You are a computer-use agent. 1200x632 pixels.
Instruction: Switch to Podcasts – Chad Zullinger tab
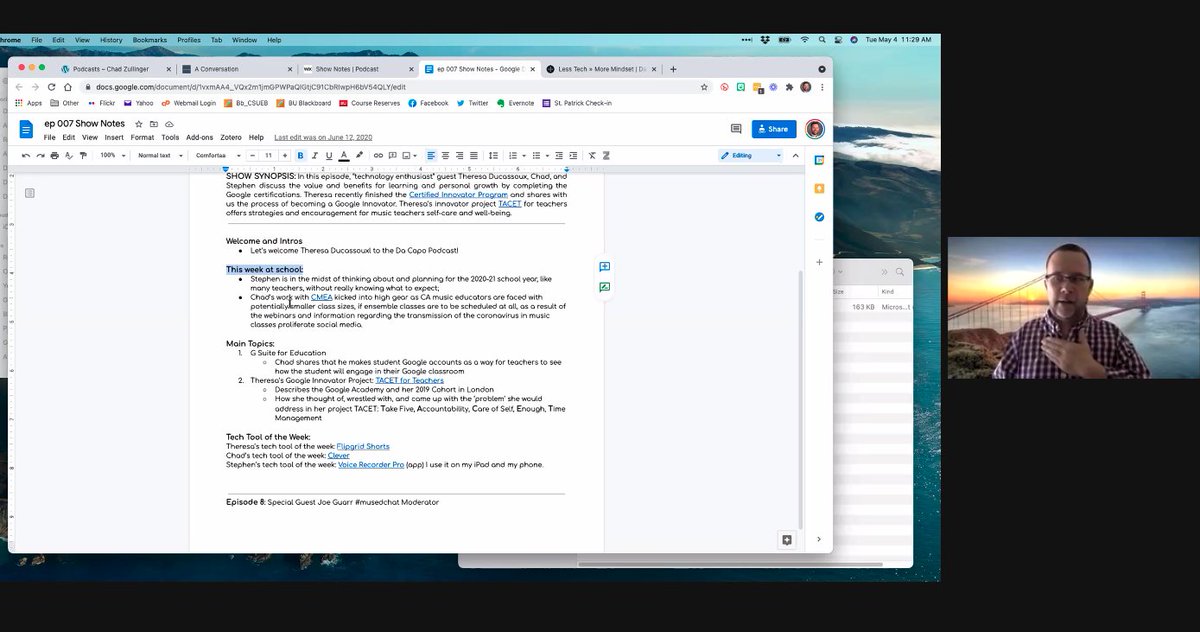113,69
